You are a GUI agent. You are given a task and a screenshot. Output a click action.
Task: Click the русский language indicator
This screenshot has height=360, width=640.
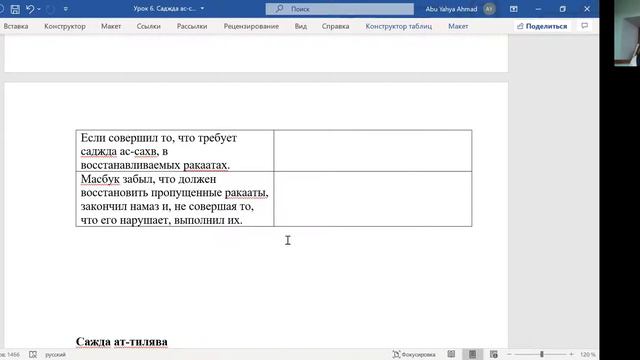click(56, 355)
